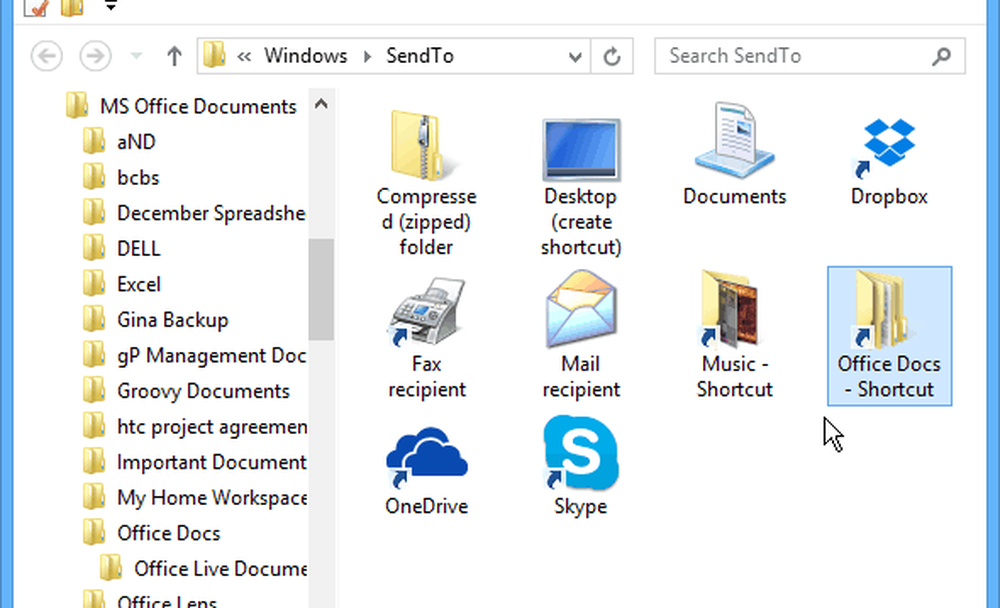
Task: Click the folder icon in address bar
Action: click(214, 56)
